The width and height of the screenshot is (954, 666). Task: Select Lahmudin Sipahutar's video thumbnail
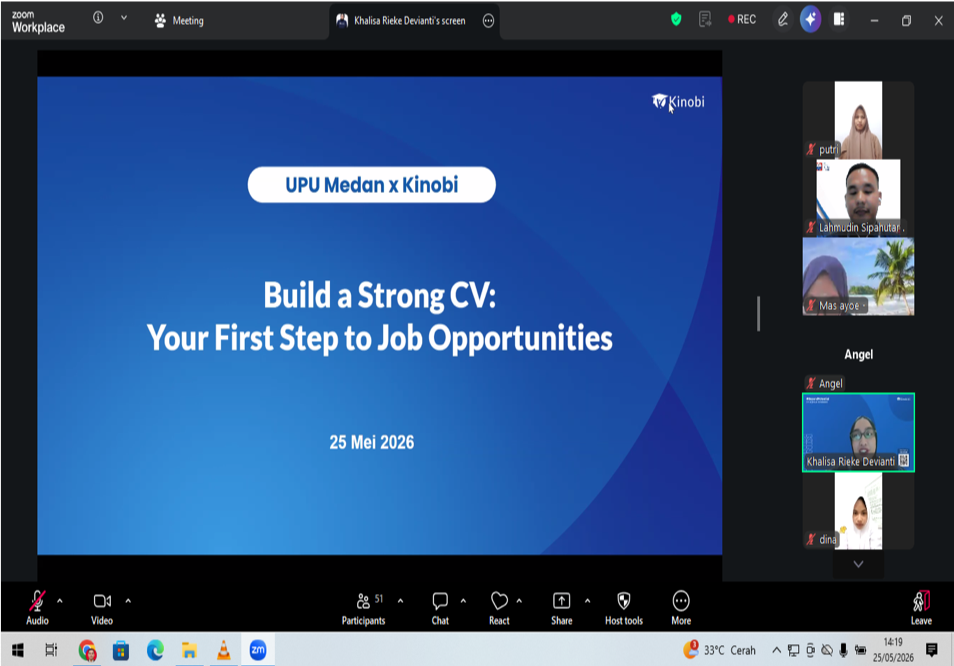[858, 198]
